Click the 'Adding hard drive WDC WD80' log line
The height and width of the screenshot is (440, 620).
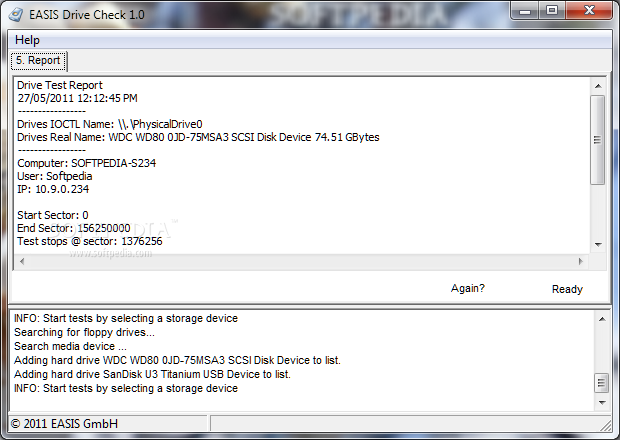177,361
